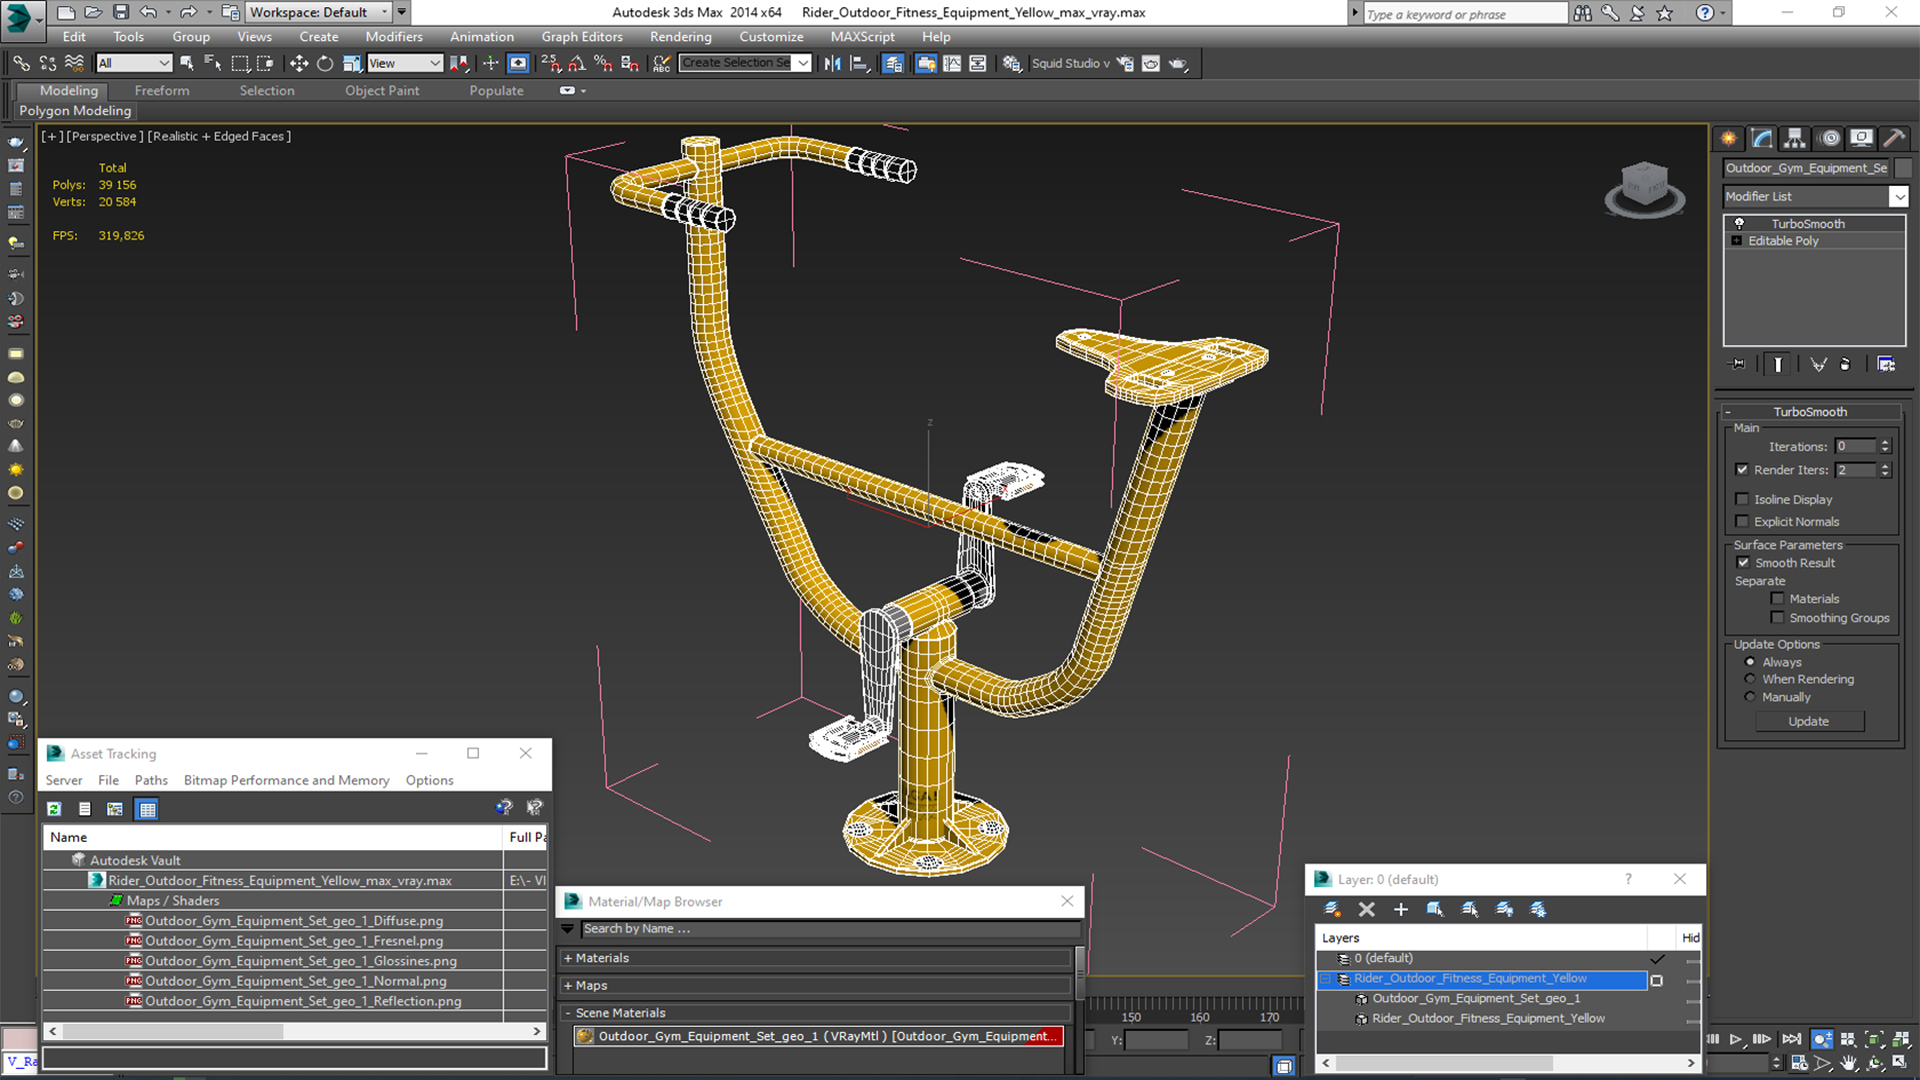Click the Pan View hand icon
The width and height of the screenshot is (1920, 1080).
1849,1063
